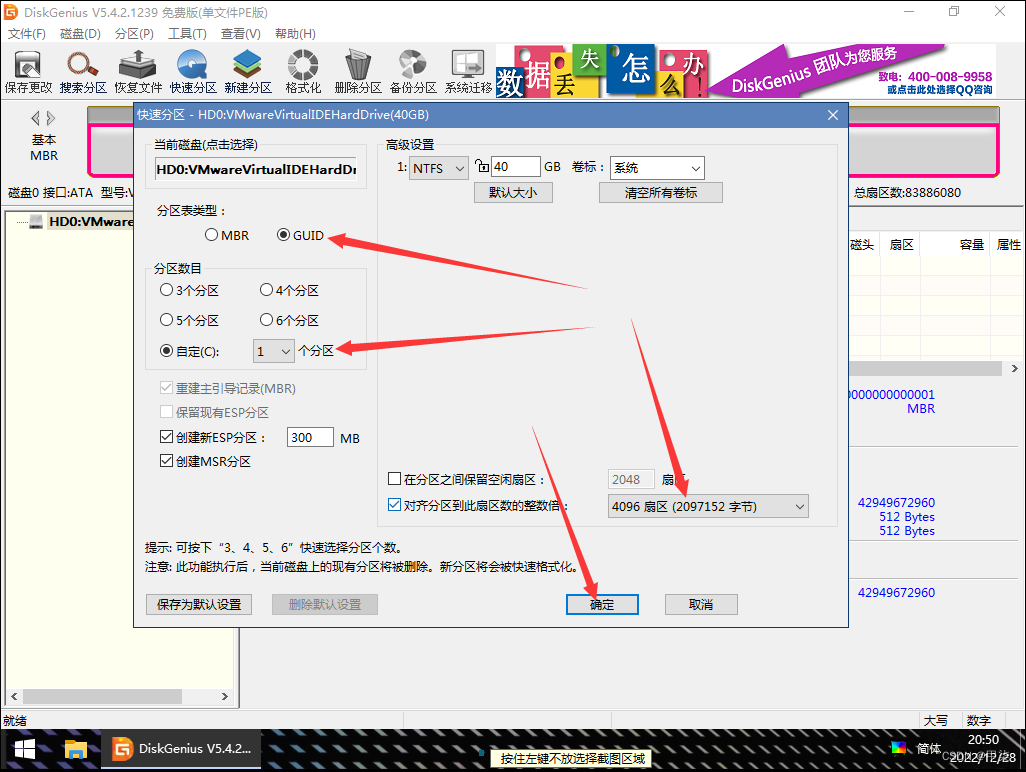Choose the 3个分区 option
1026x772 pixels.
pyautogui.click(x=190, y=290)
